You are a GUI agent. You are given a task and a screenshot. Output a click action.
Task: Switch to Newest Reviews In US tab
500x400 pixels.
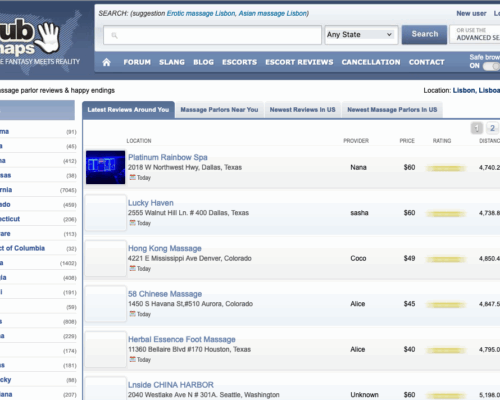pos(303,110)
